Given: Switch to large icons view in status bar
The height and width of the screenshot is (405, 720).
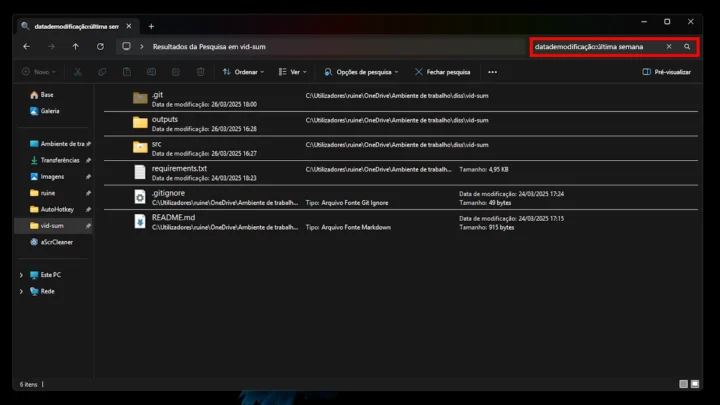Looking at the screenshot, I should click(695, 384).
